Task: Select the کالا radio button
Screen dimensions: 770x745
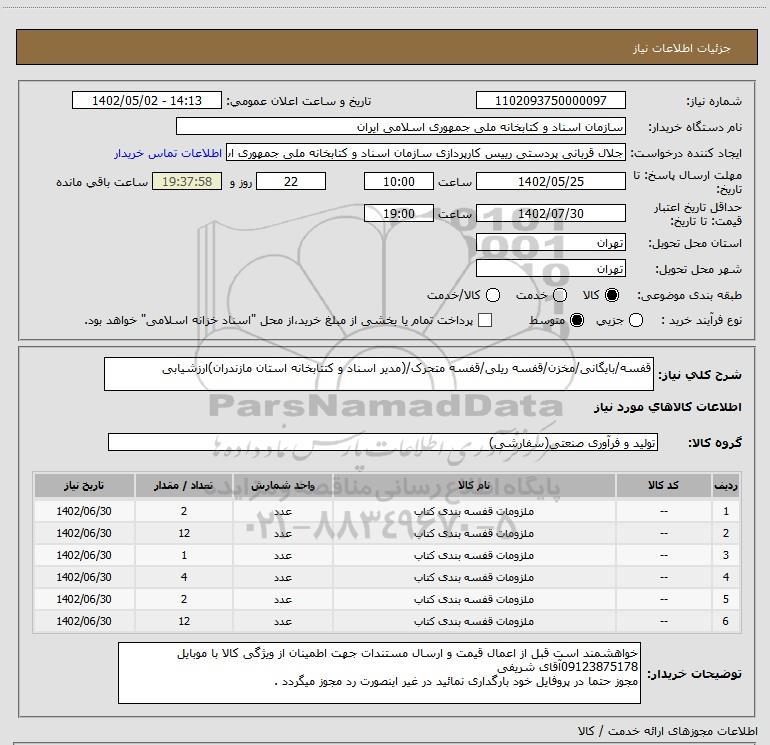Action: pos(612,295)
